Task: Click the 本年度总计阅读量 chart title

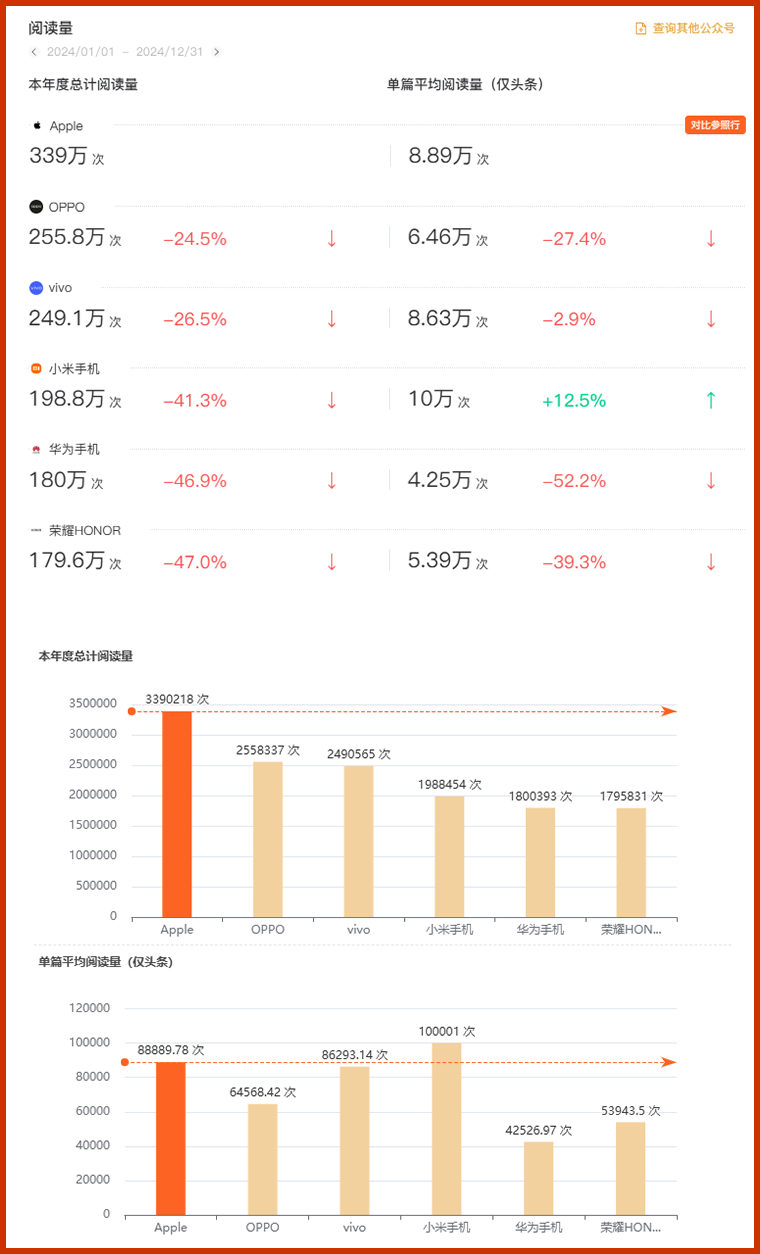Action: coord(86,657)
